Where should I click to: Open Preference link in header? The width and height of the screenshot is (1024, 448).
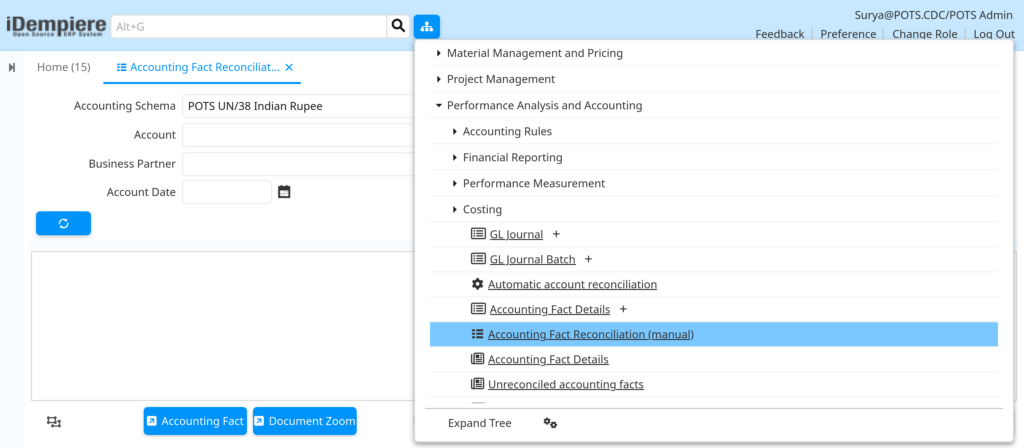(848, 34)
